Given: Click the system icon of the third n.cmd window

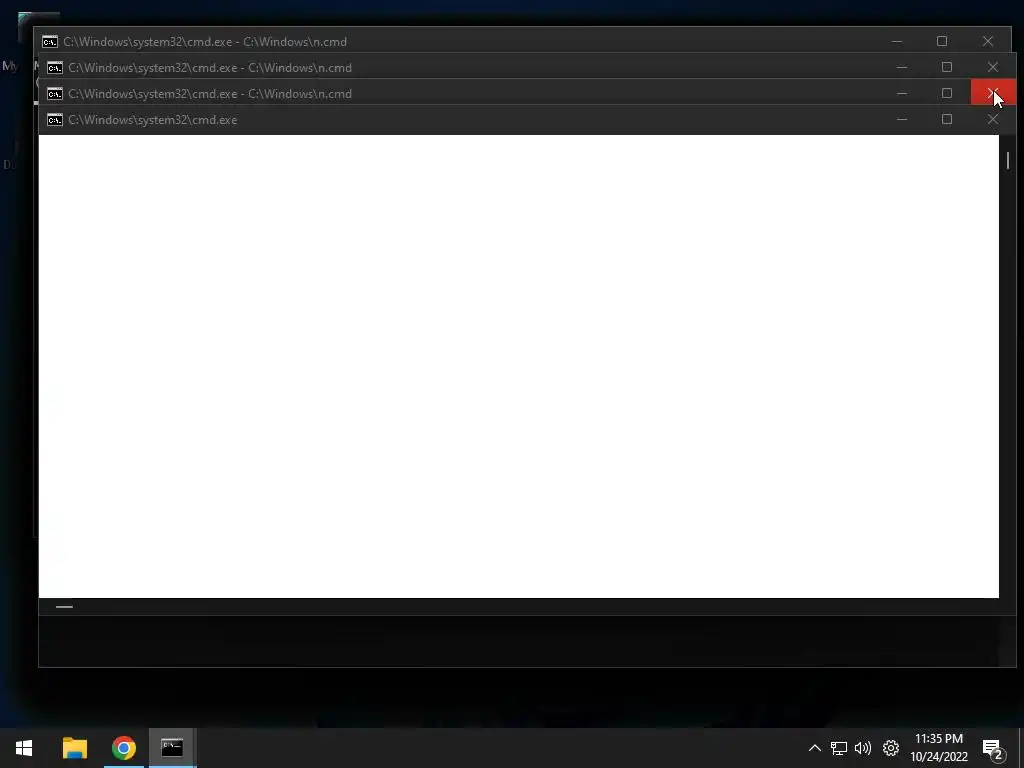Looking at the screenshot, I should pyautogui.click(x=55, y=94).
